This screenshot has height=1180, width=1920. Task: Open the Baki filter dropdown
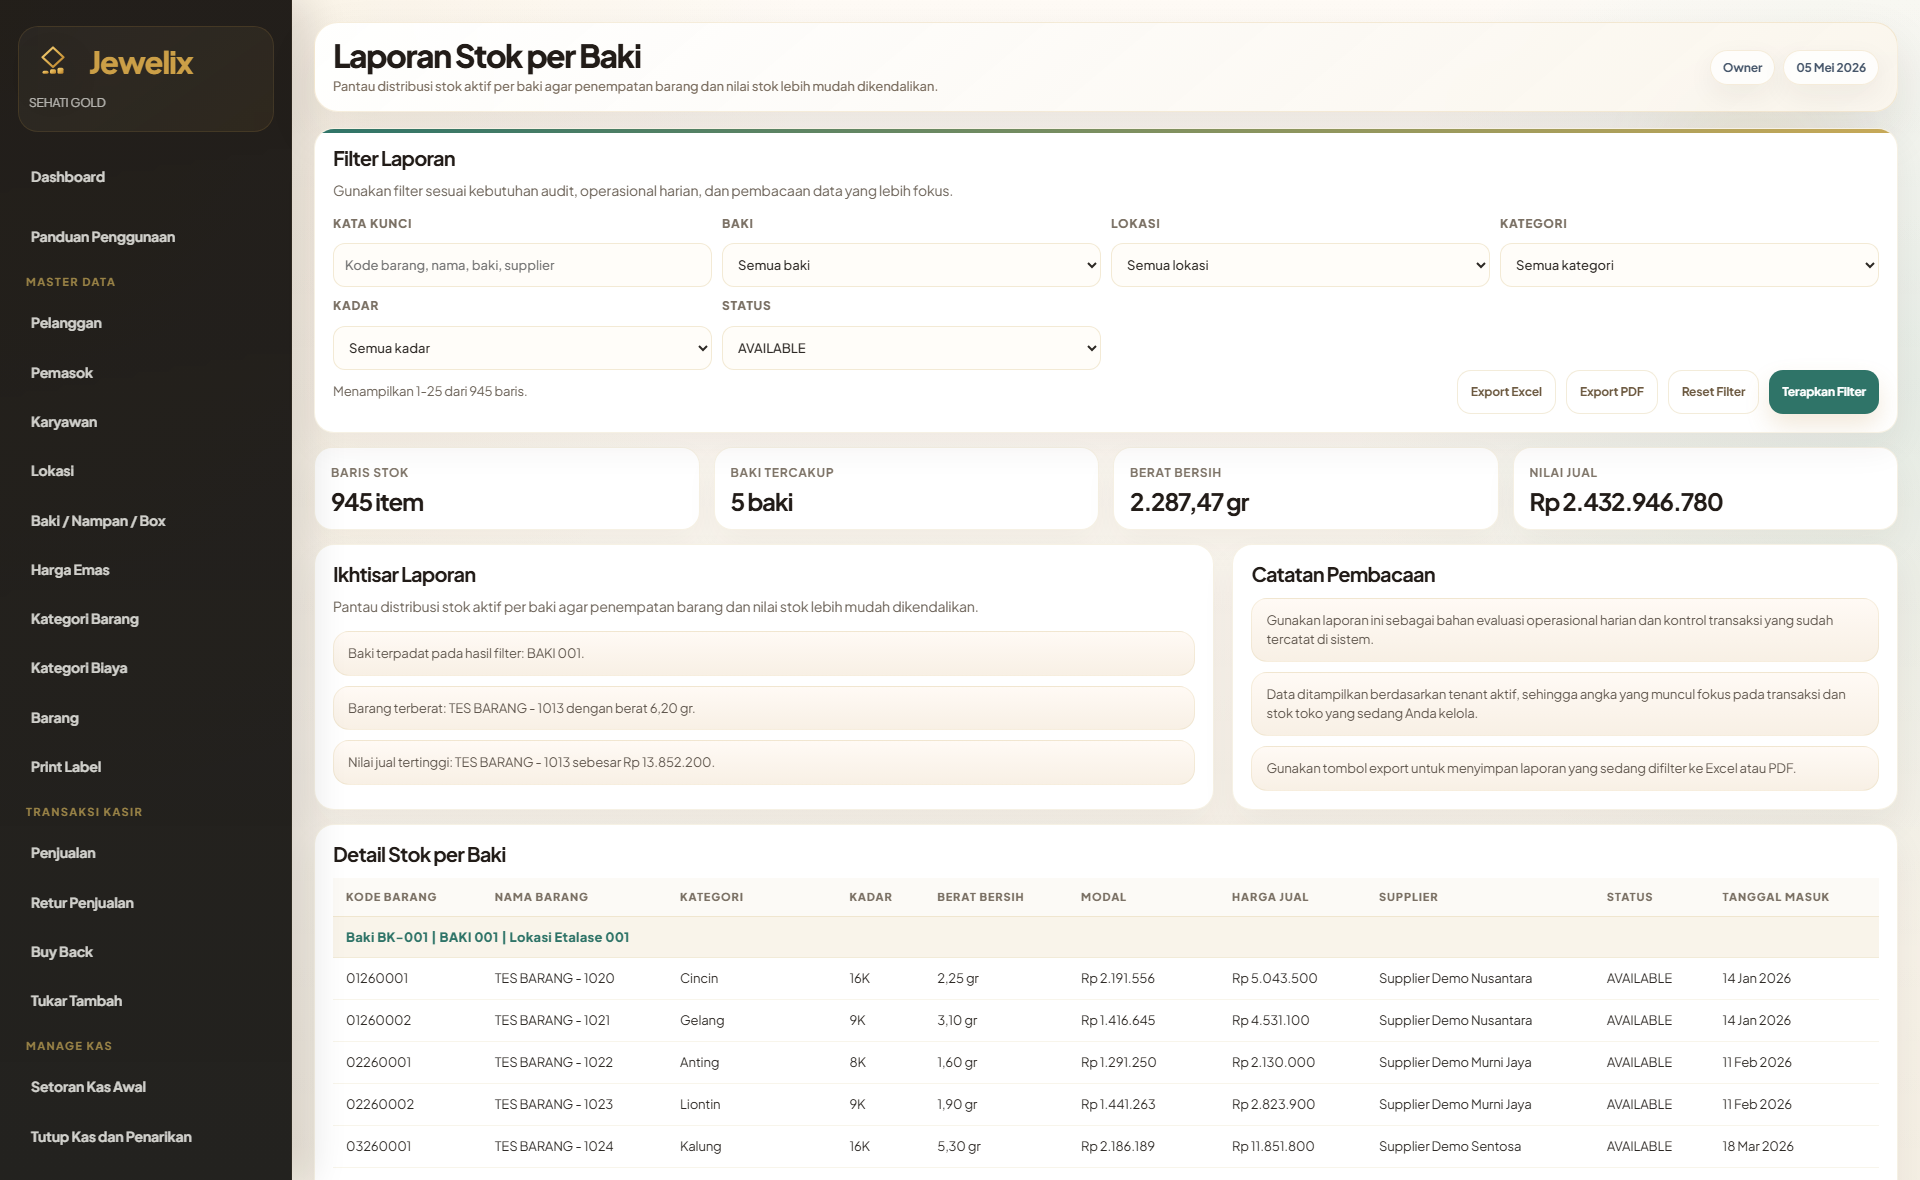(911, 265)
